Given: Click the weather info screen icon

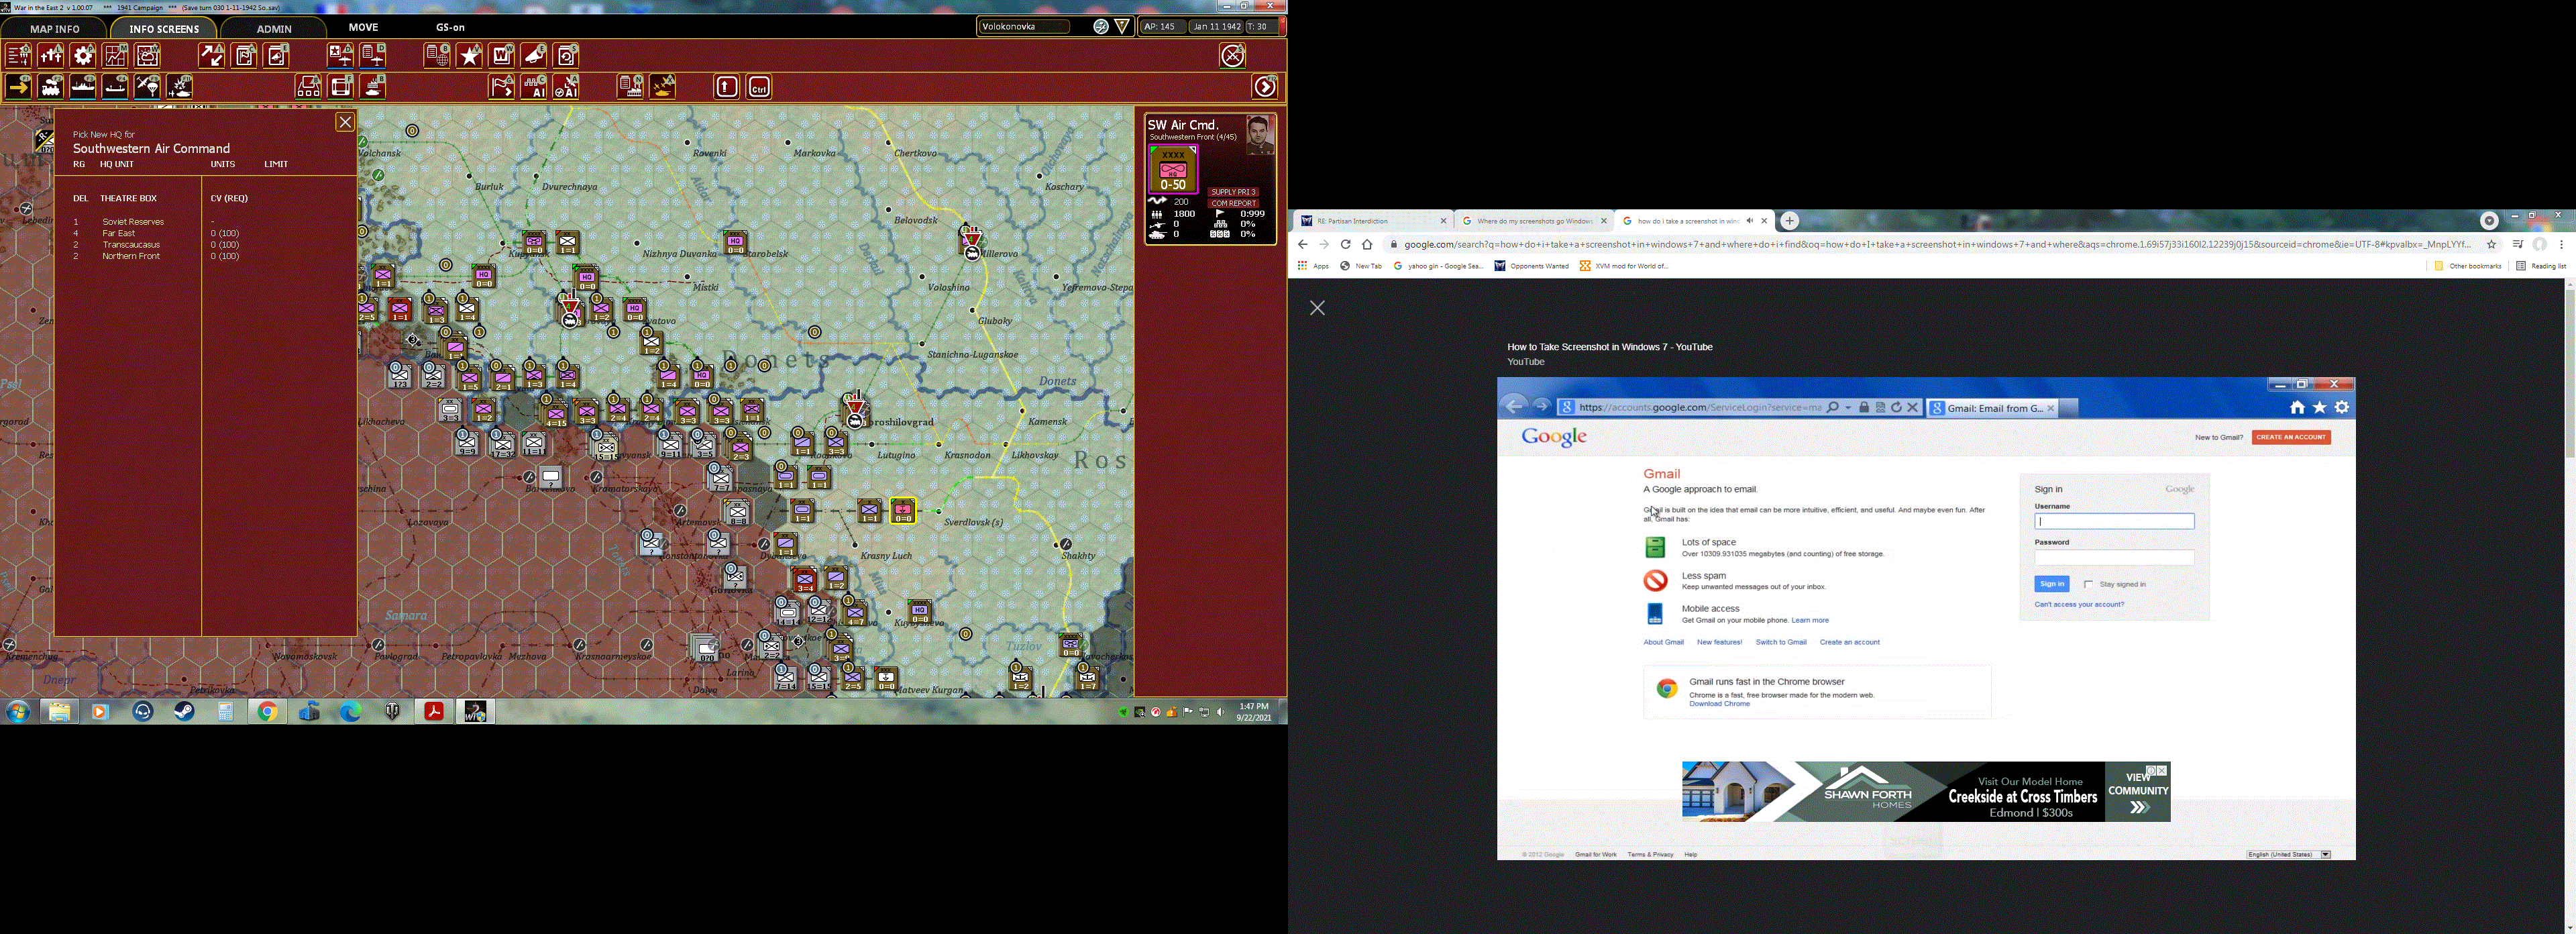Looking at the screenshot, I should [x=148, y=55].
